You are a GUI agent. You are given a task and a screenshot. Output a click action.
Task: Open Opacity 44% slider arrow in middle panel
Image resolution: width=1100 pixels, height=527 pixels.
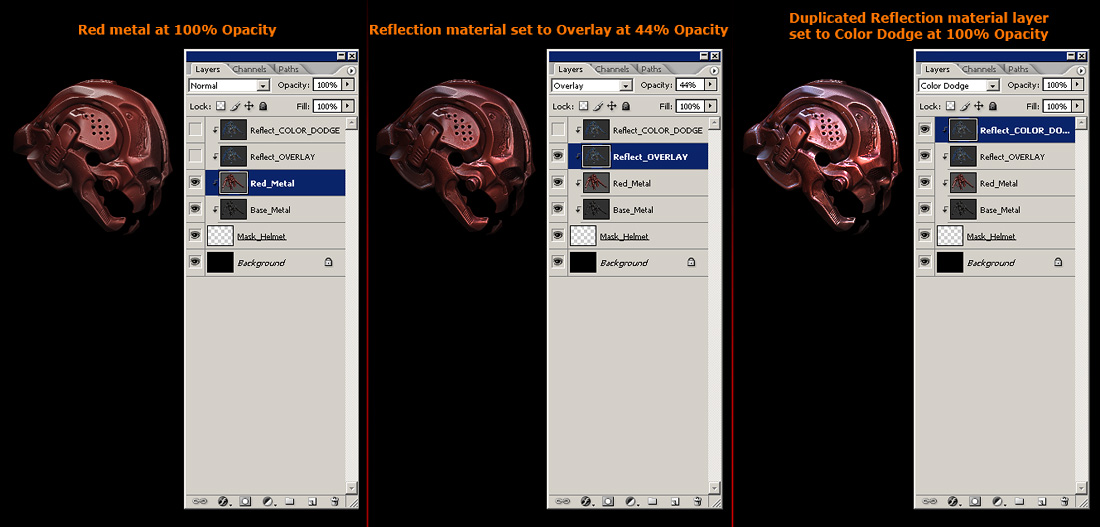[710, 86]
